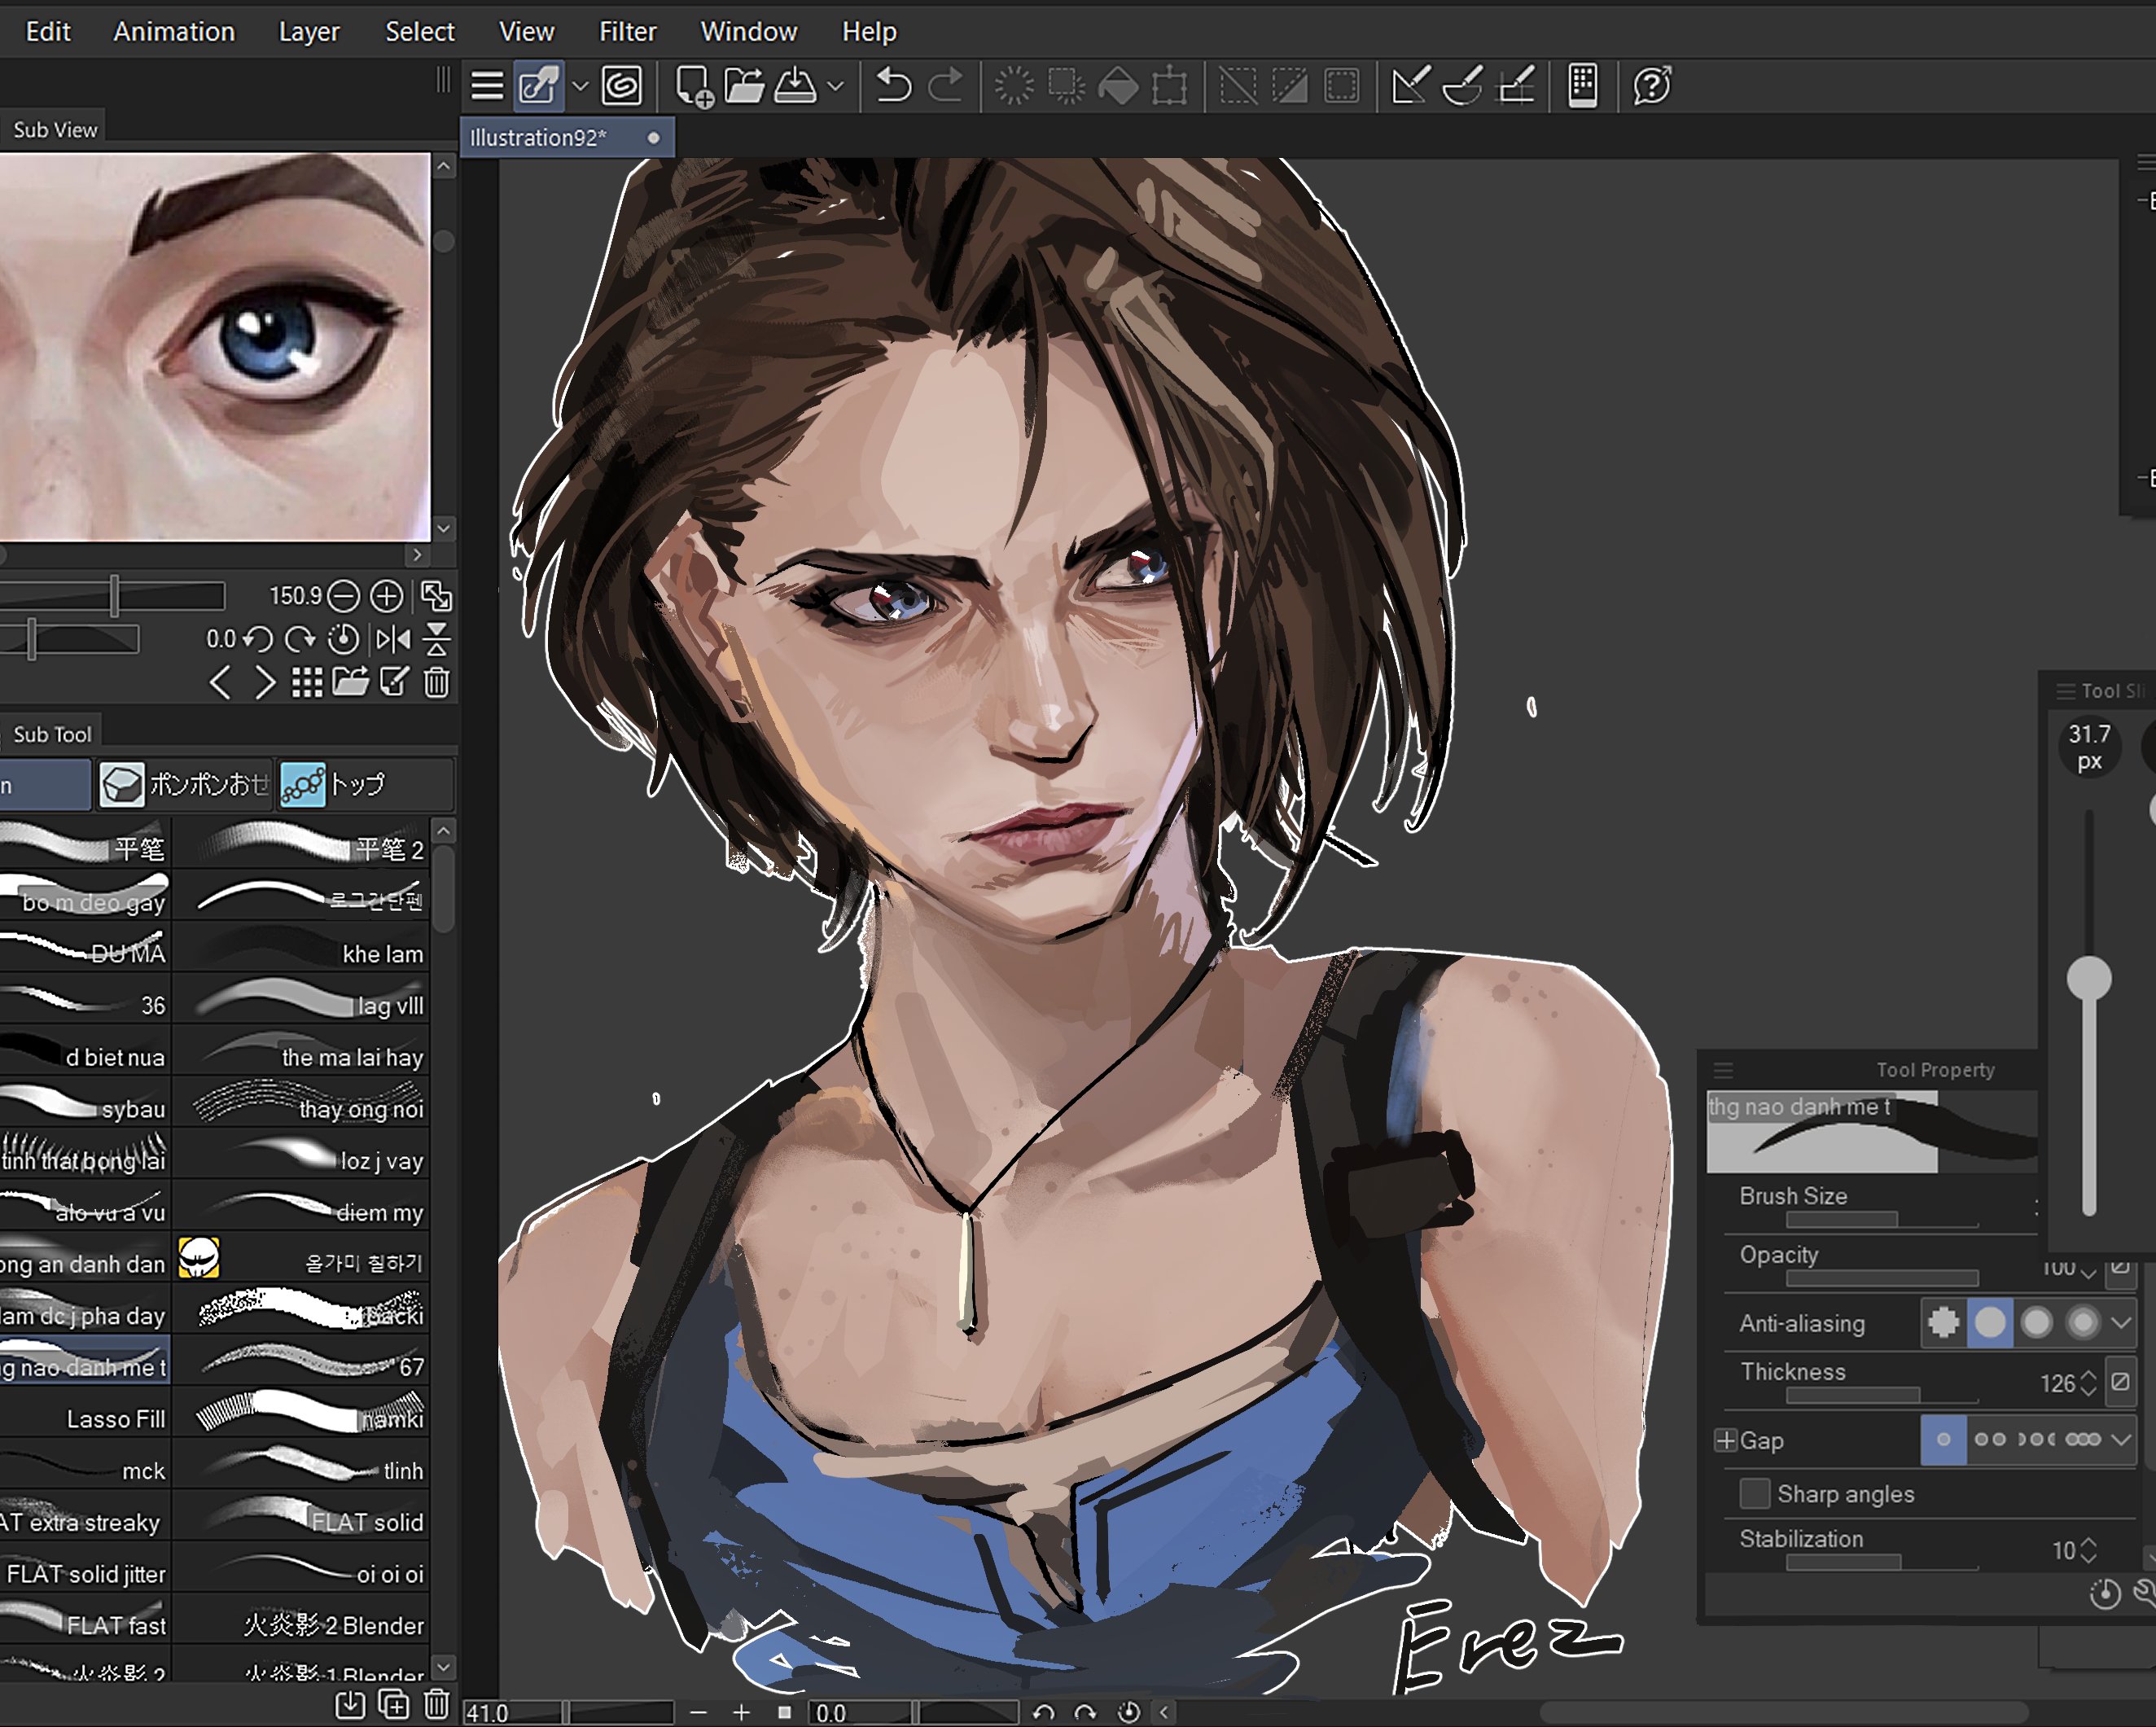This screenshot has width=2156, height=1727.
Task: Select the medium anti-aliasing option
Action: [2037, 1323]
